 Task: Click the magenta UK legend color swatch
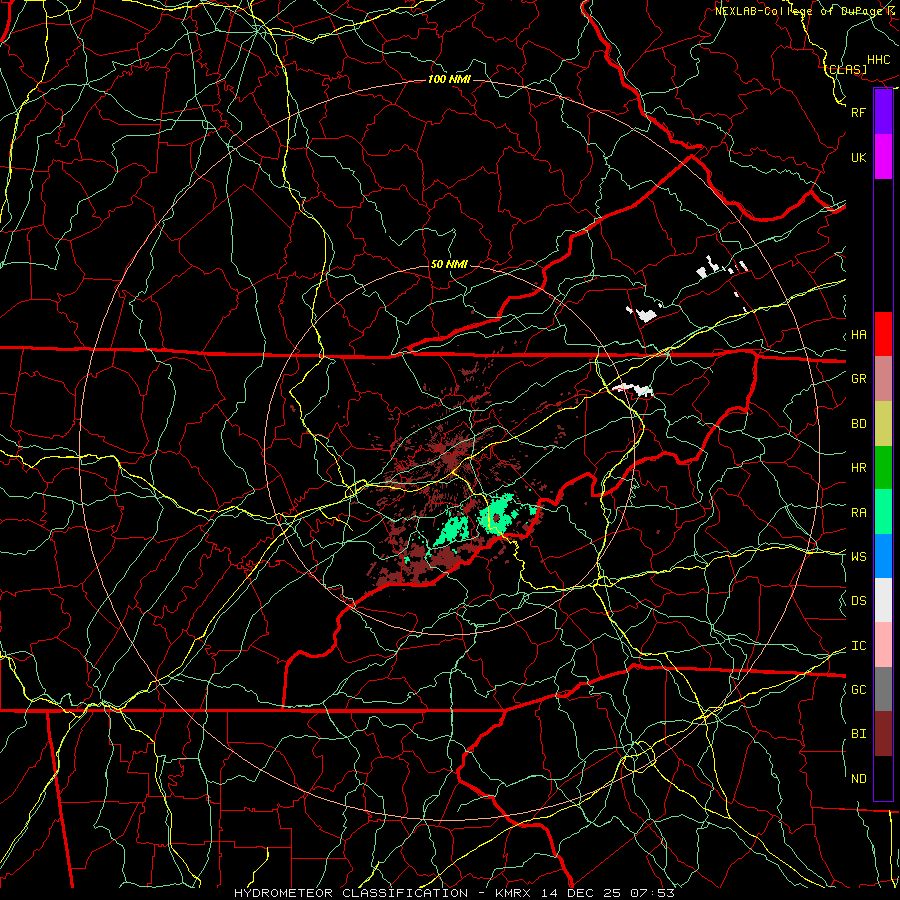pos(883,157)
